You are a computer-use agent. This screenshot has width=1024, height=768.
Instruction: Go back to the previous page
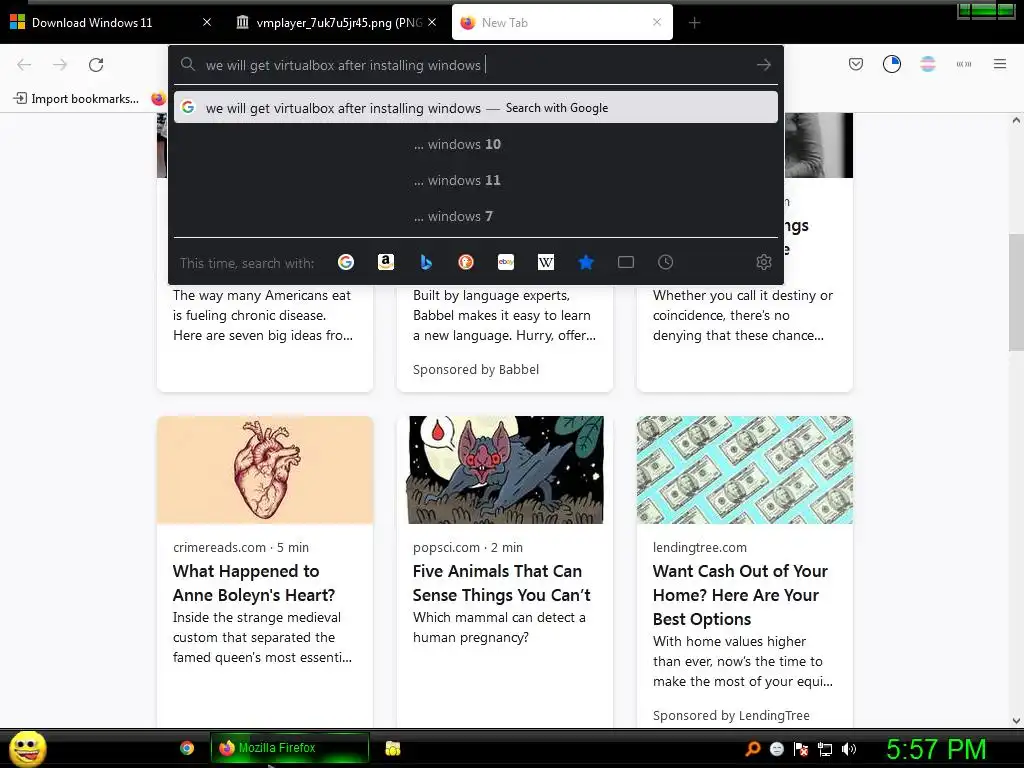[24, 65]
